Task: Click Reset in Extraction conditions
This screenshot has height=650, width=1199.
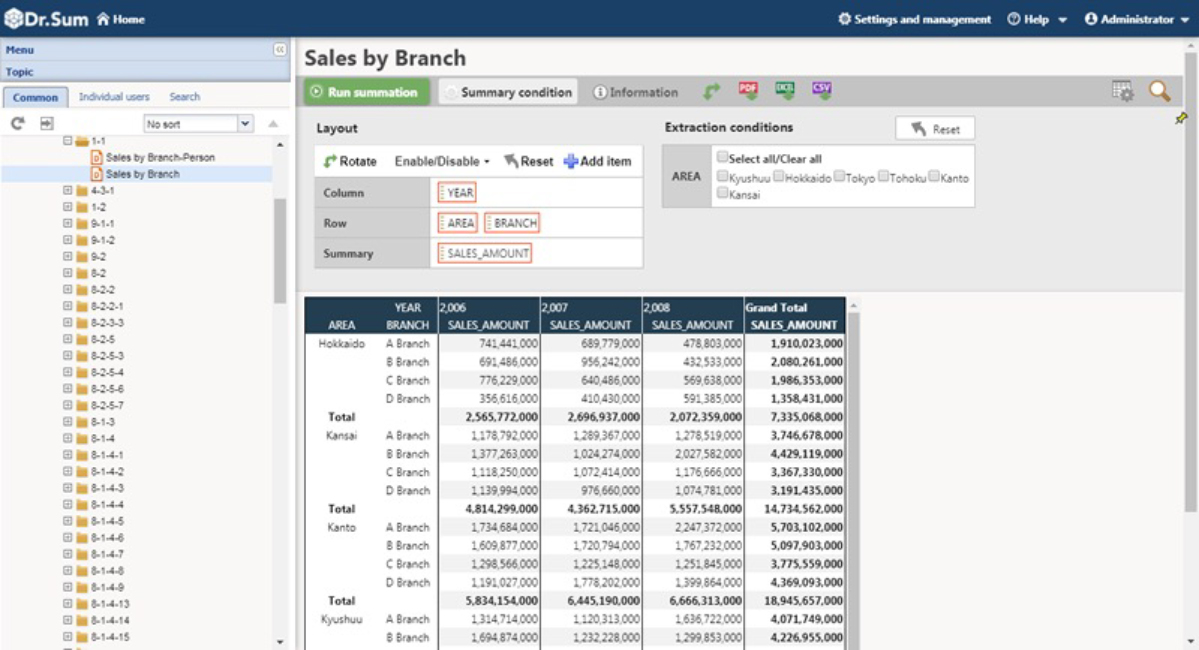Action: coord(935,129)
